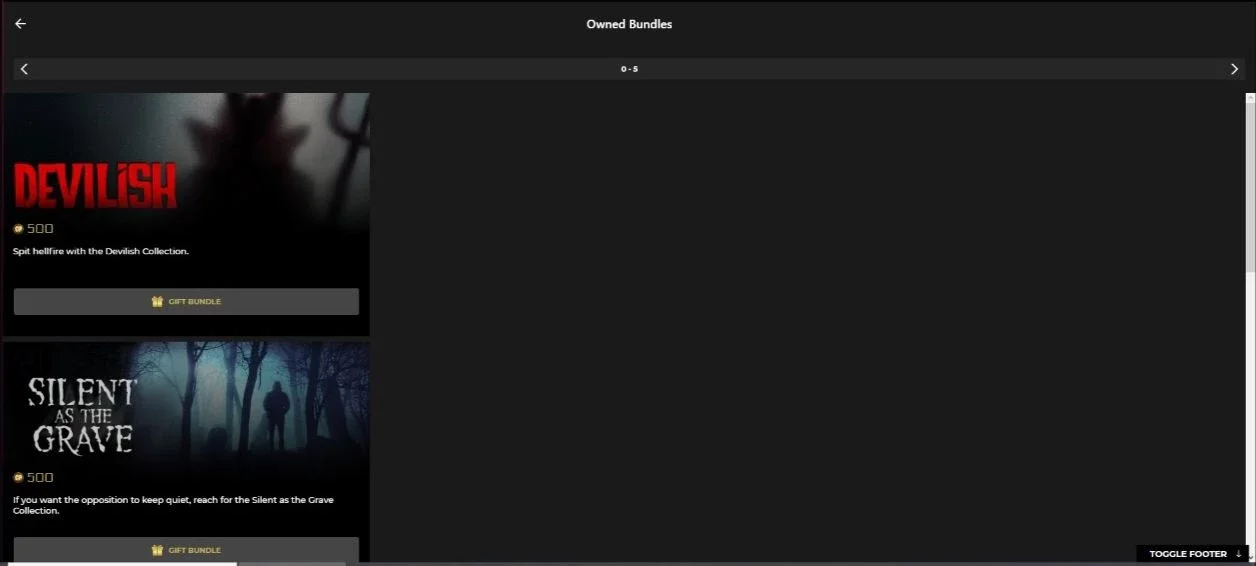This screenshot has height=566, width=1256.
Task: Click 'If you want the opposition' description
Action: (x=172, y=505)
